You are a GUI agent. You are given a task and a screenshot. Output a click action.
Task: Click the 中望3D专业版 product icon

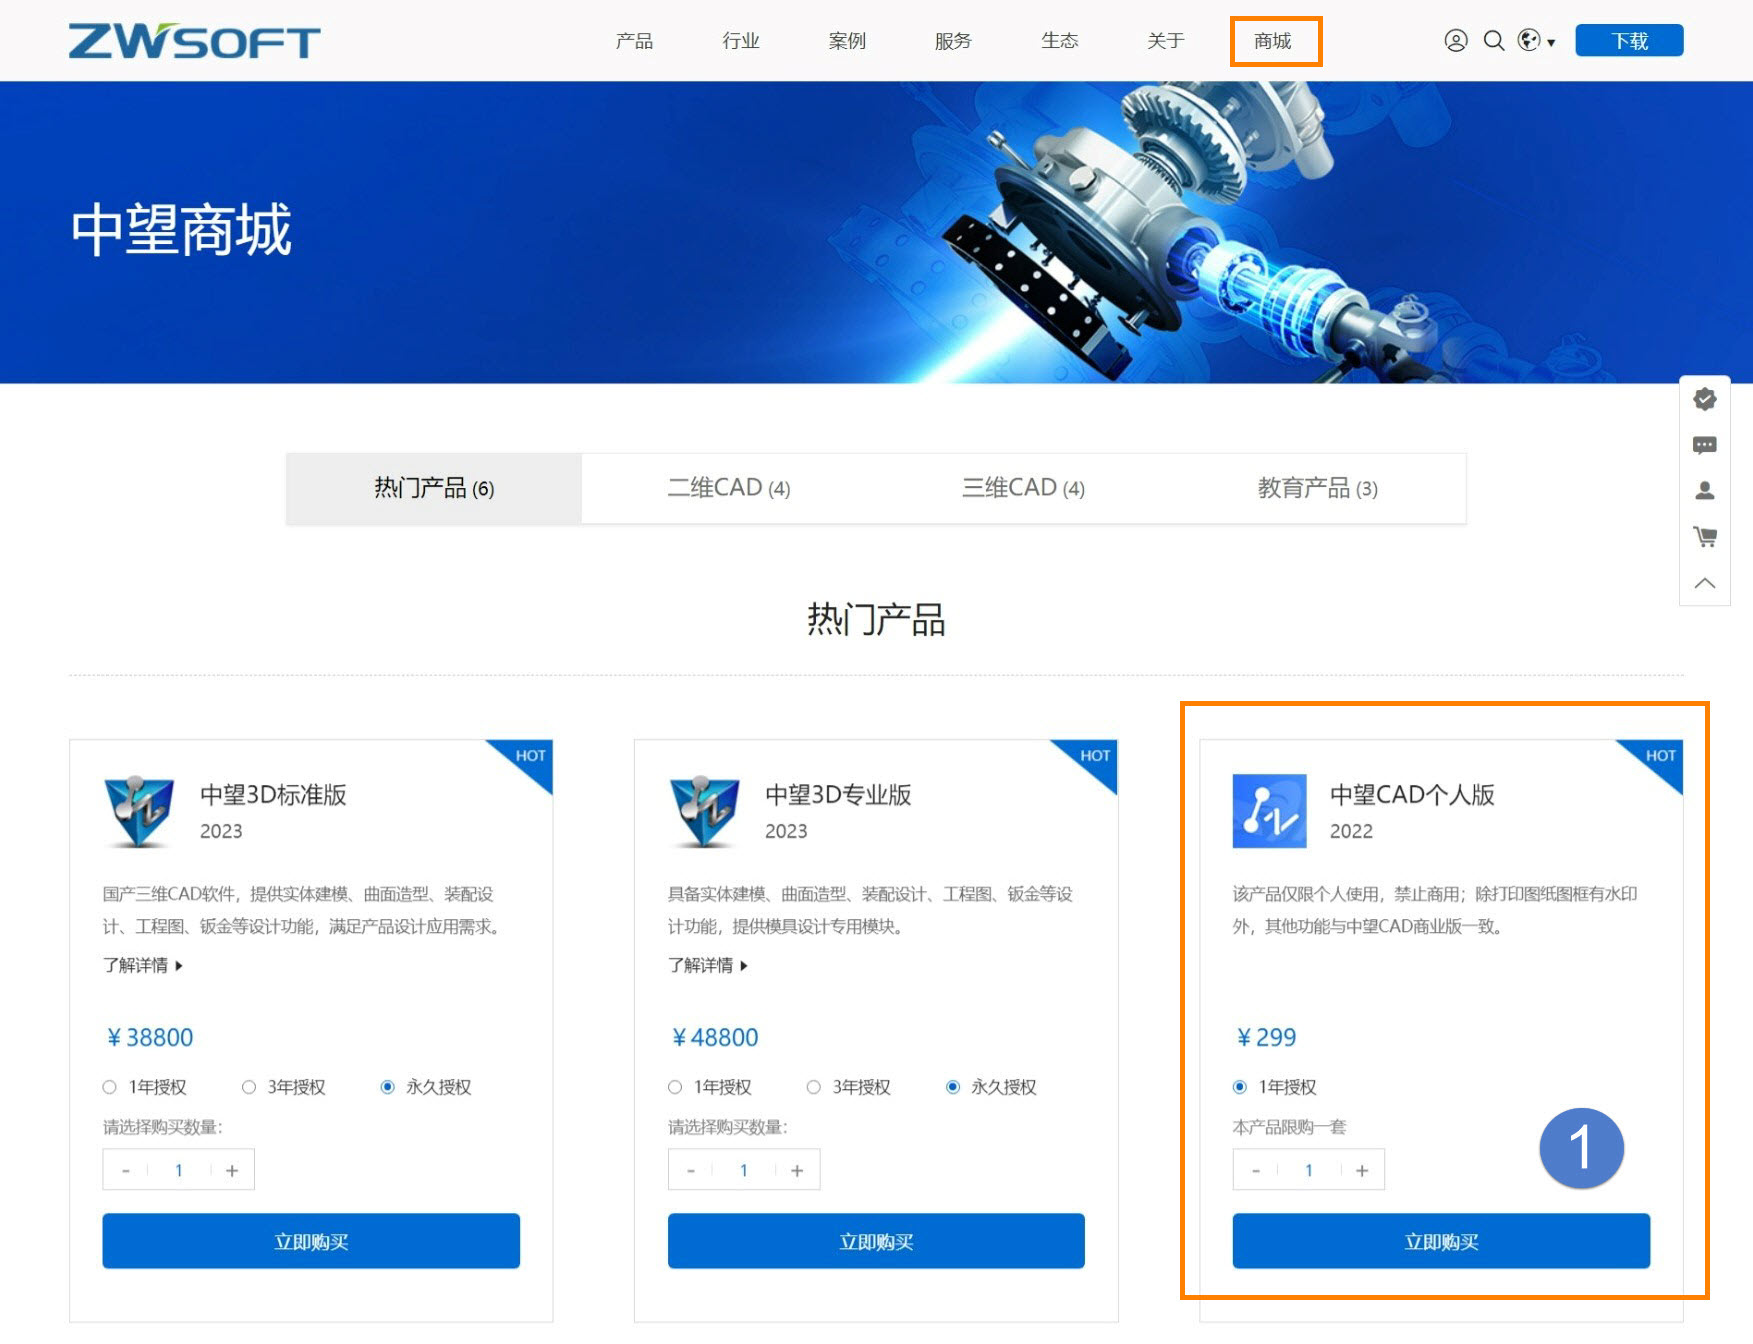(x=704, y=811)
